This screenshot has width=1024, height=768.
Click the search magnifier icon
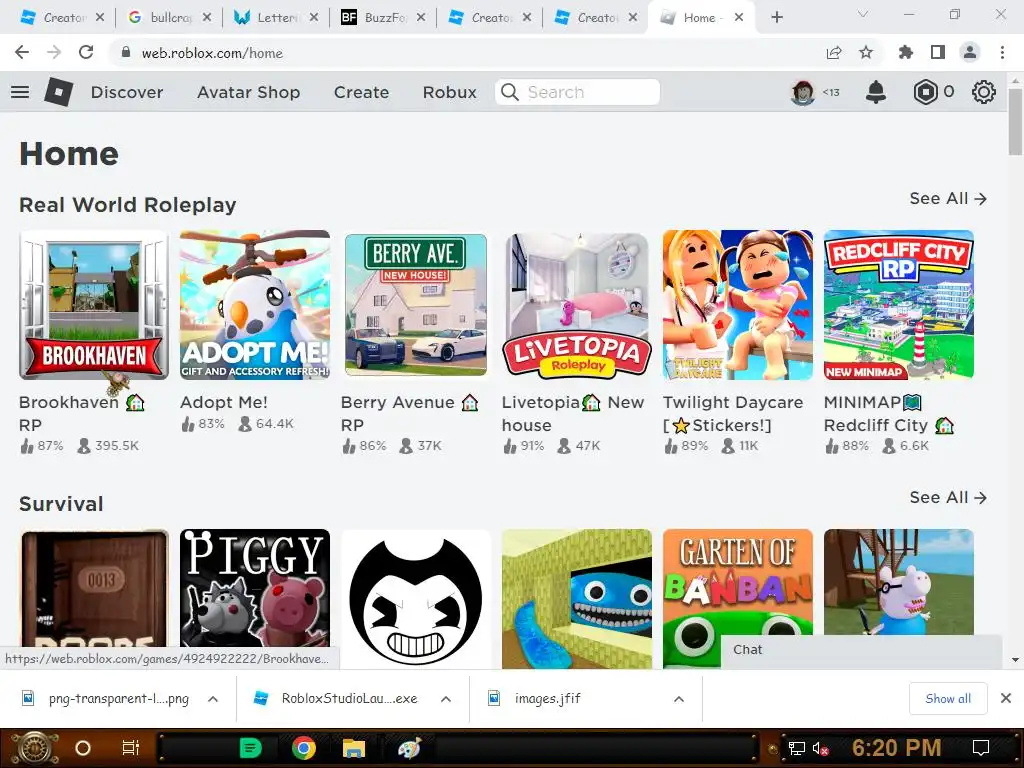tap(510, 92)
